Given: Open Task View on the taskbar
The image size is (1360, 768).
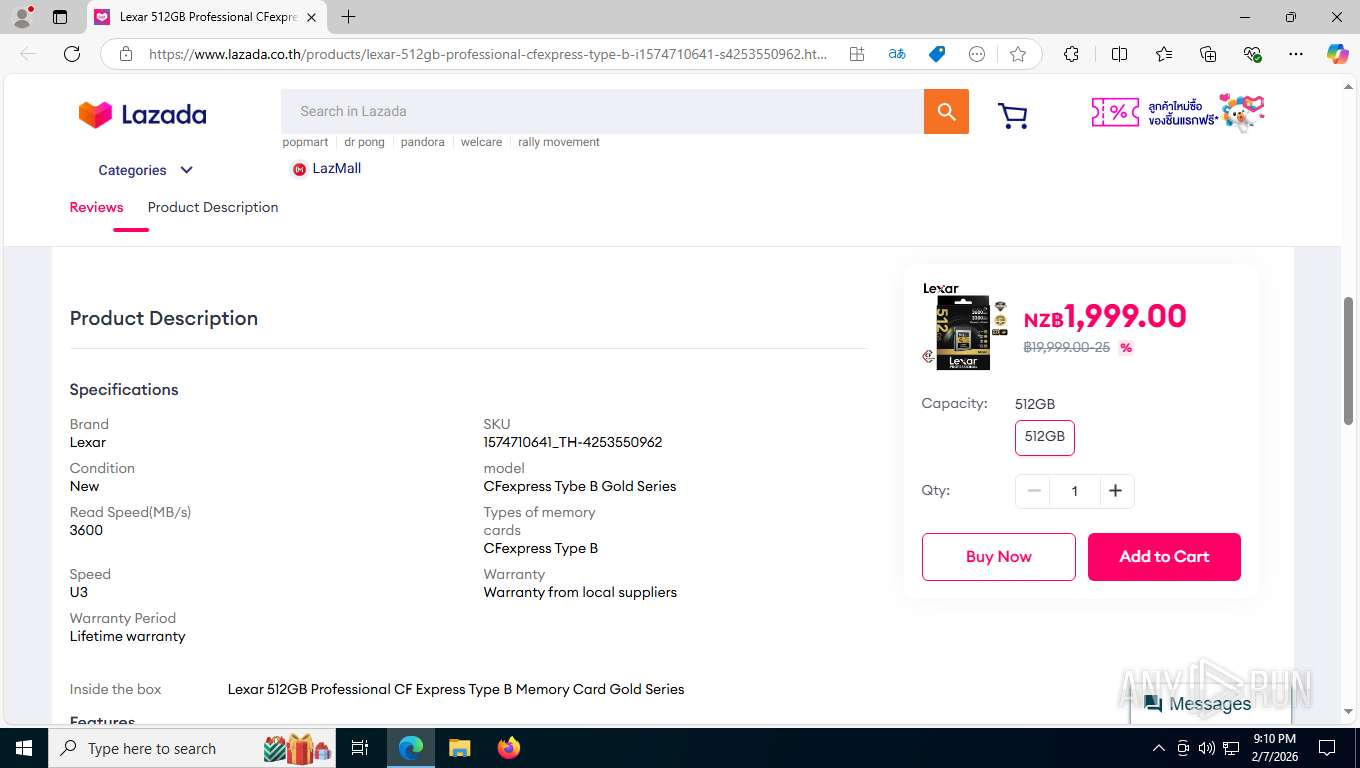Looking at the screenshot, I should point(360,748).
